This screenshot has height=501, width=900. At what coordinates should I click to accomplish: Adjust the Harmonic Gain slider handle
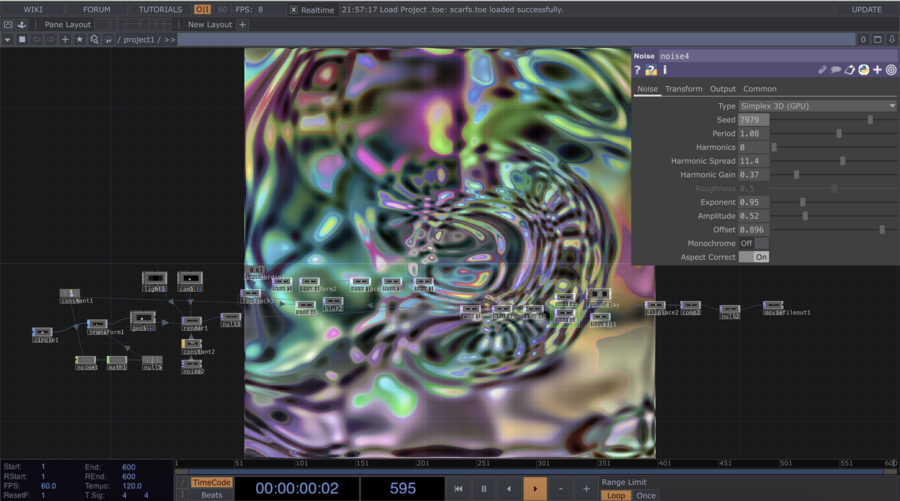pos(796,174)
